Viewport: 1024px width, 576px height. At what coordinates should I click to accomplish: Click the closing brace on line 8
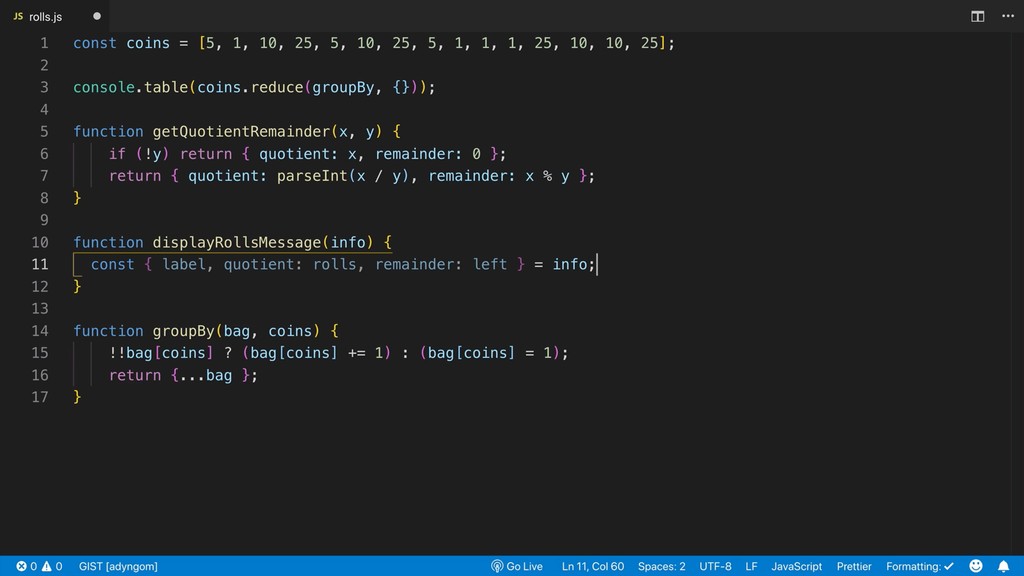coord(77,198)
